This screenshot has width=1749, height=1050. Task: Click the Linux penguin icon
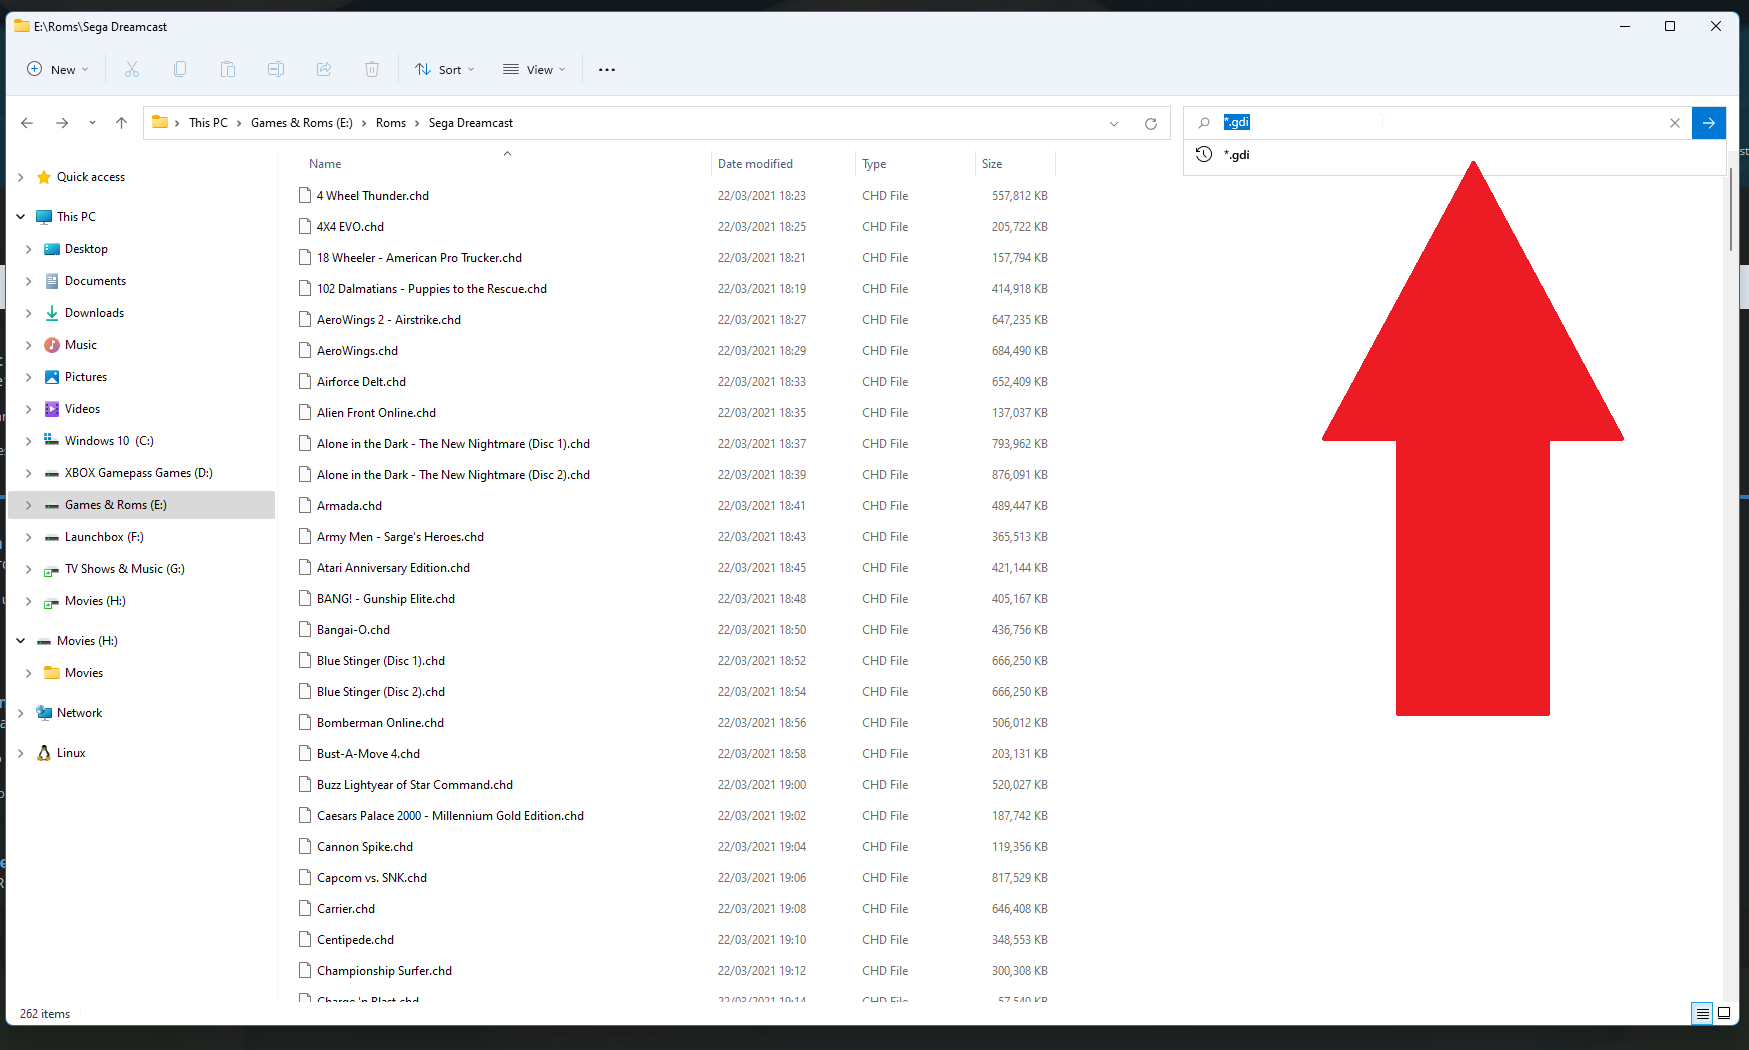[x=44, y=753]
